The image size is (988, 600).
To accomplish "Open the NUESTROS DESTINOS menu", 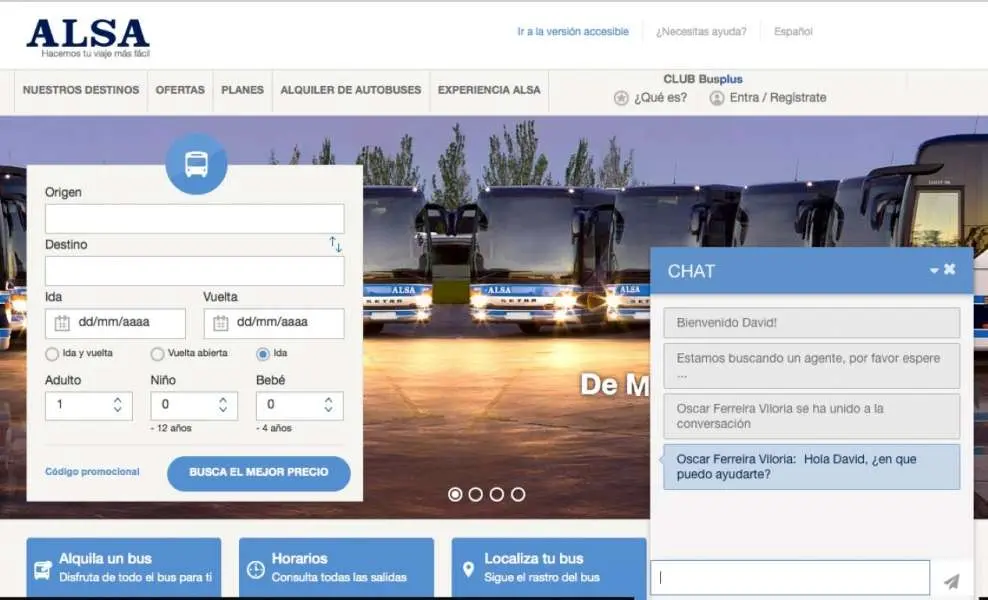I will tap(81, 90).
